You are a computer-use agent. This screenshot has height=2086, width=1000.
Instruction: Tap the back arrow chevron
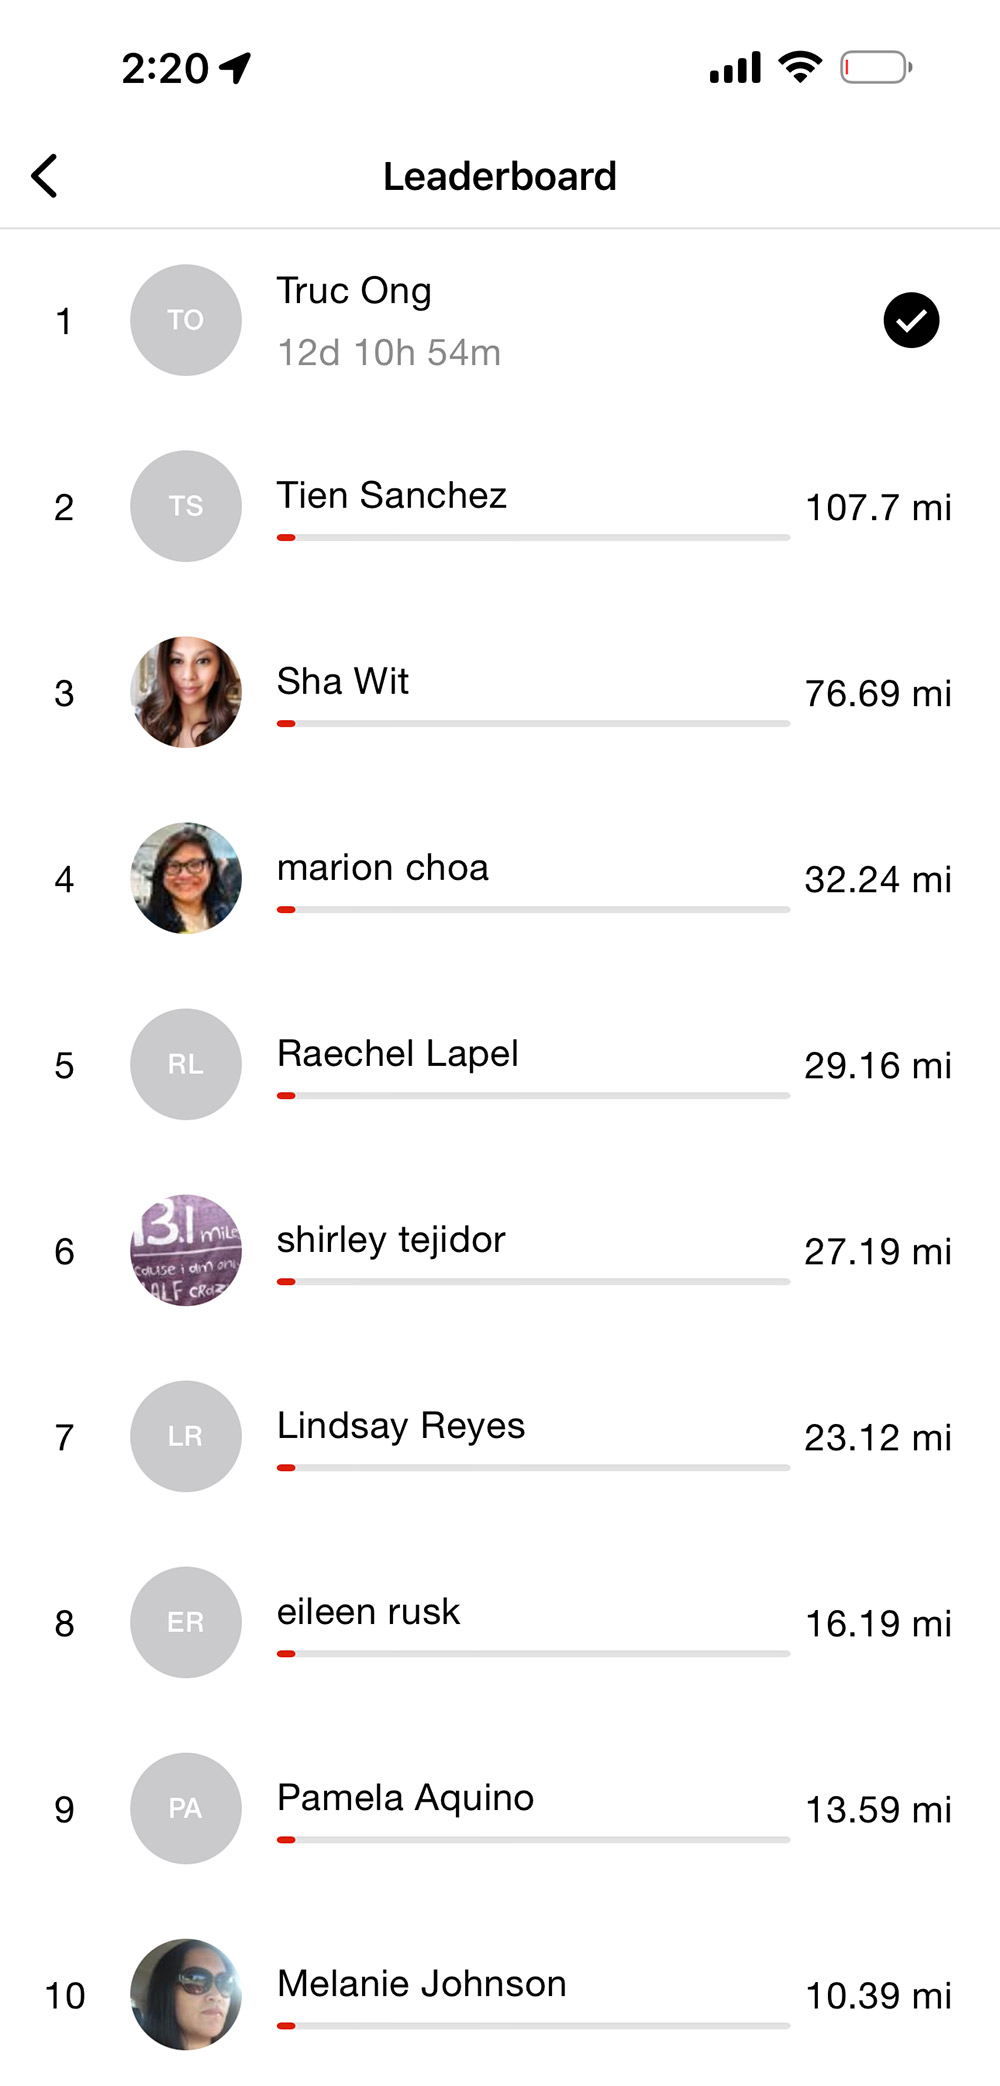[45, 176]
